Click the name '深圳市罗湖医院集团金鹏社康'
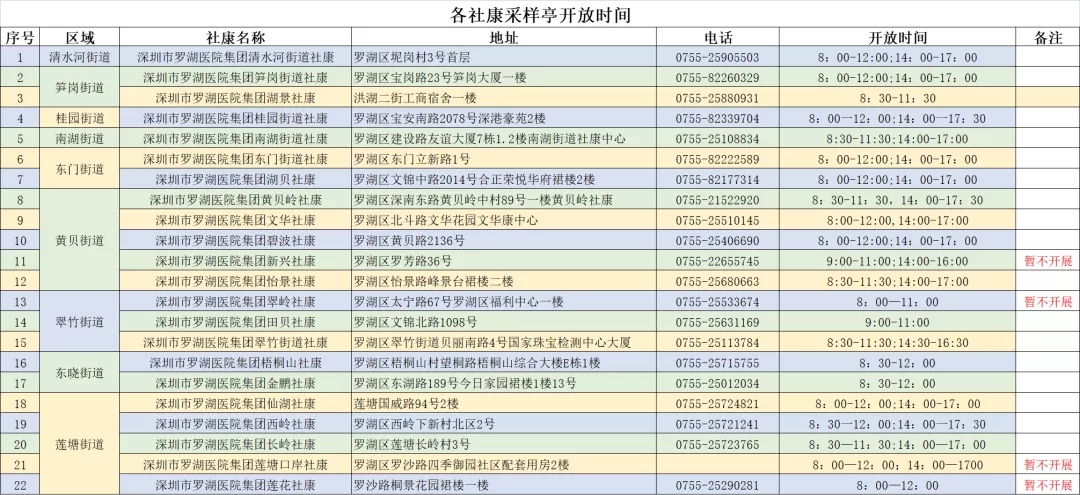 (x=236, y=383)
